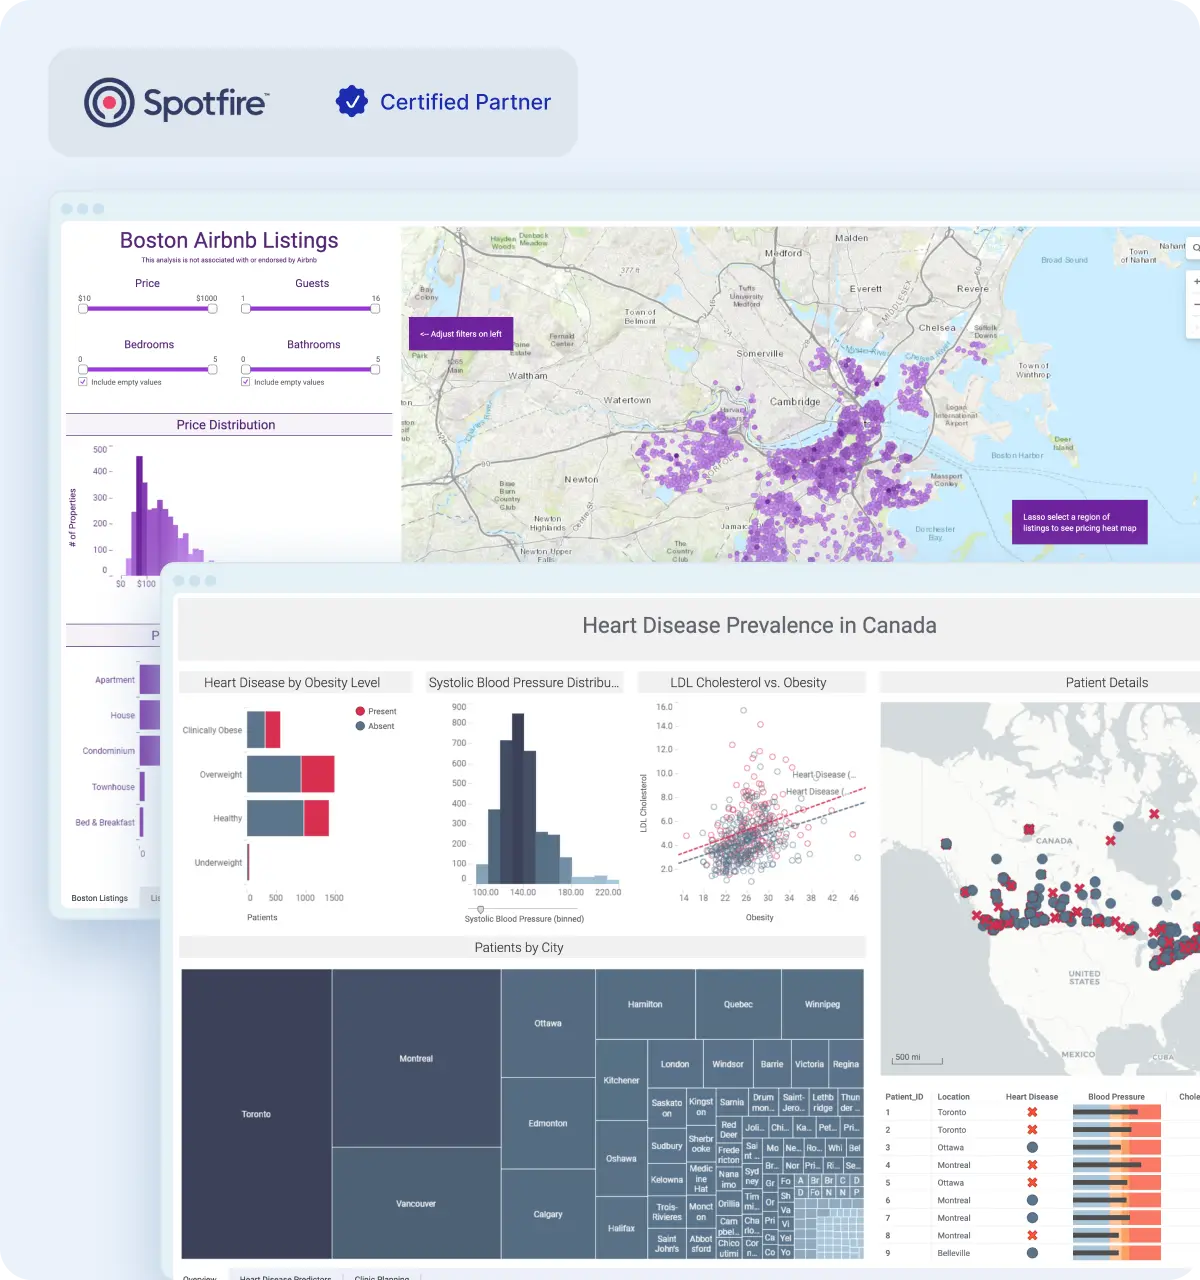Click the blue circle marker for Patient 5
The image size is (1200, 1280).
(x=1032, y=1182)
